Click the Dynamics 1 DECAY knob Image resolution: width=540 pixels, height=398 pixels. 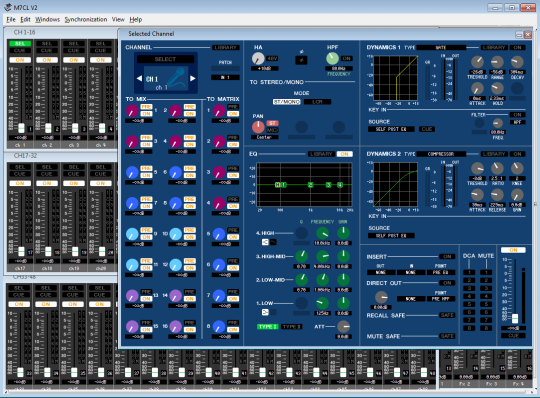coord(517,62)
